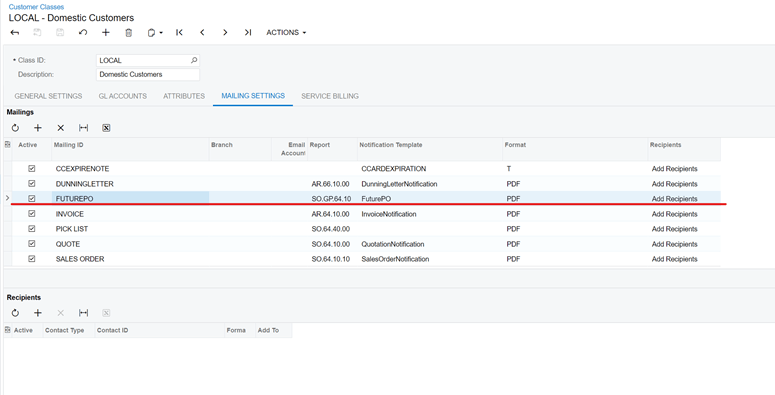Toggle Active checkbox for INVOICE

[x=32, y=214]
